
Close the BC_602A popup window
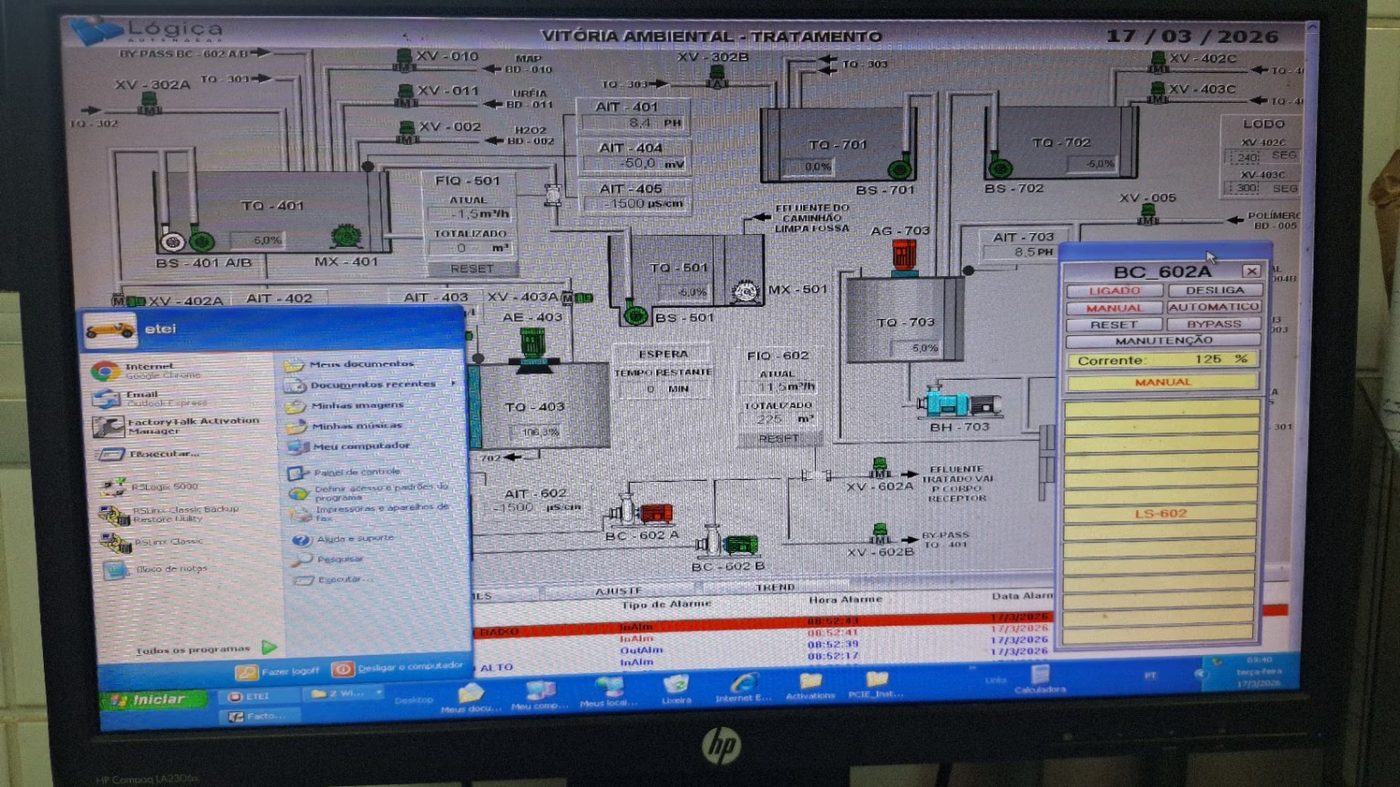click(x=1251, y=271)
